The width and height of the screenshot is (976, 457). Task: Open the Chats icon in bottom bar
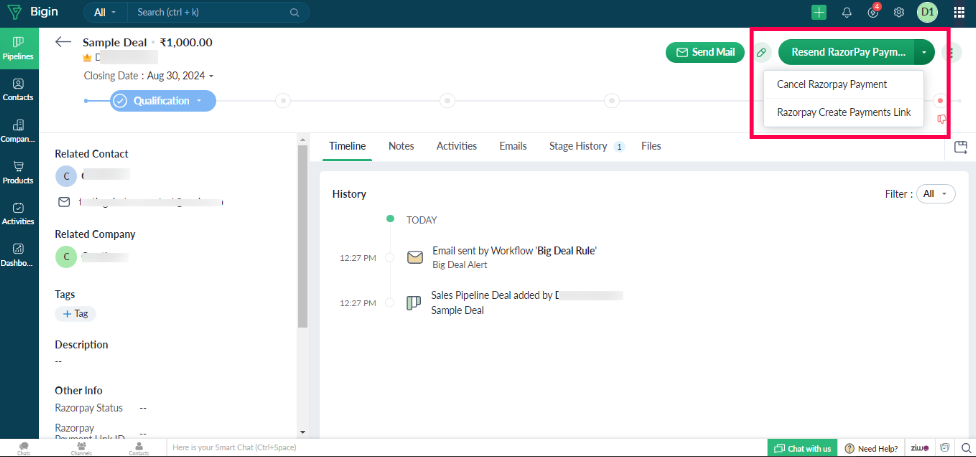(x=24, y=448)
